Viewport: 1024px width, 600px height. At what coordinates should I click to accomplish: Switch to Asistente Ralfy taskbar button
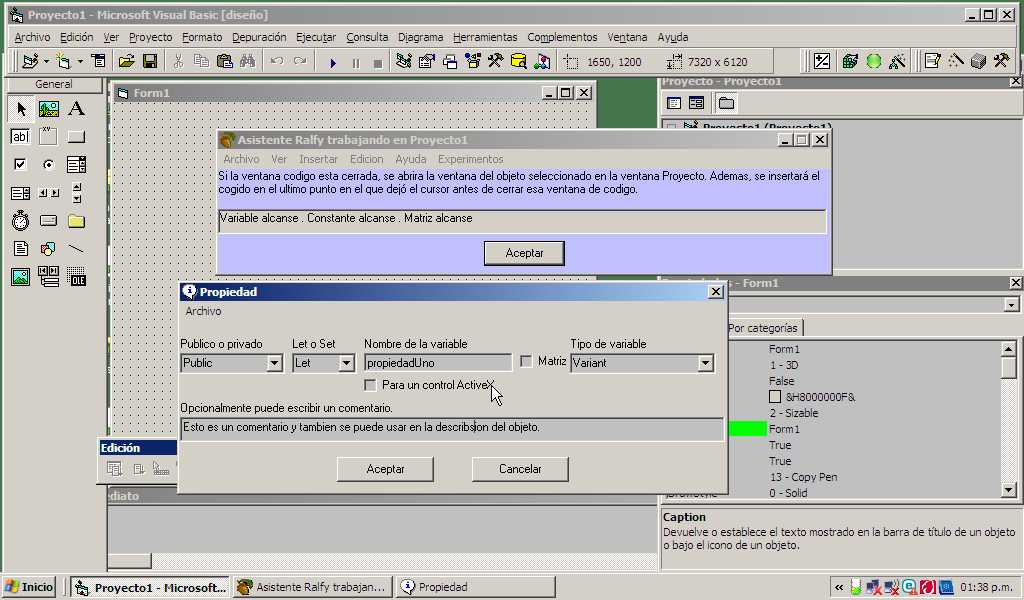pyautogui.click(x=313, y=587)
